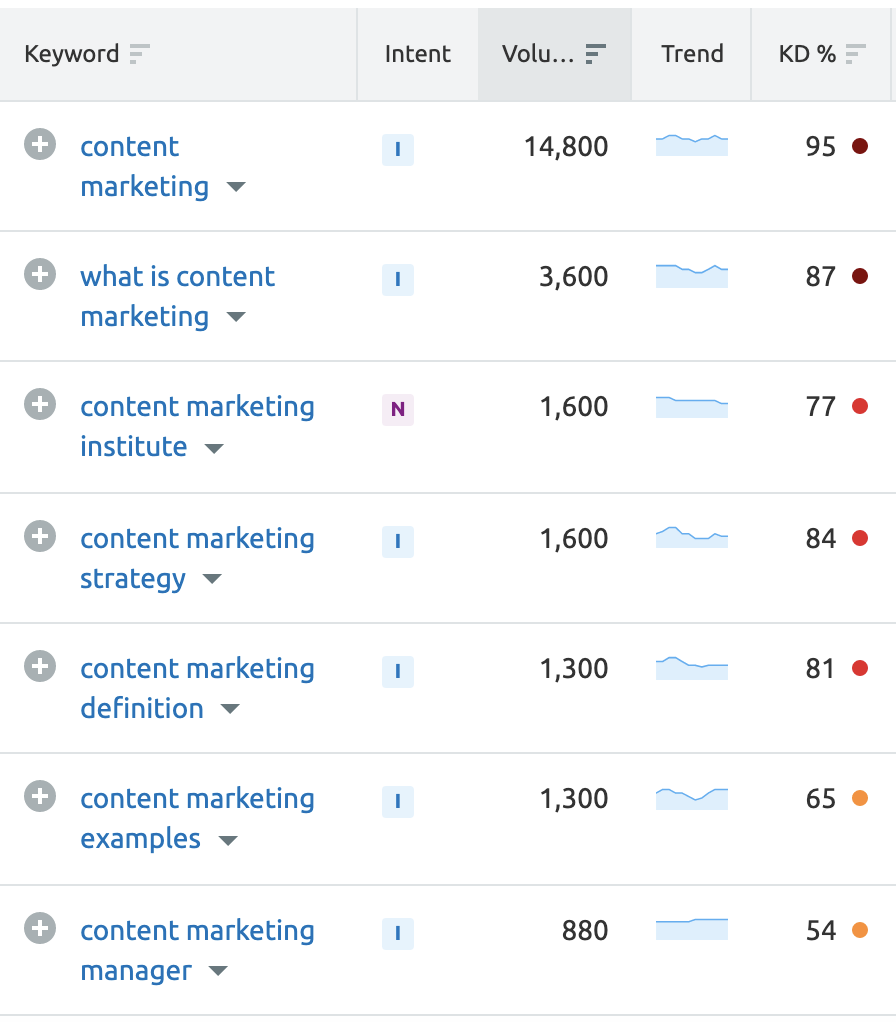Click trend sparkline for 'content marketing examples'
896x1022 pixels.
(691, 798)
